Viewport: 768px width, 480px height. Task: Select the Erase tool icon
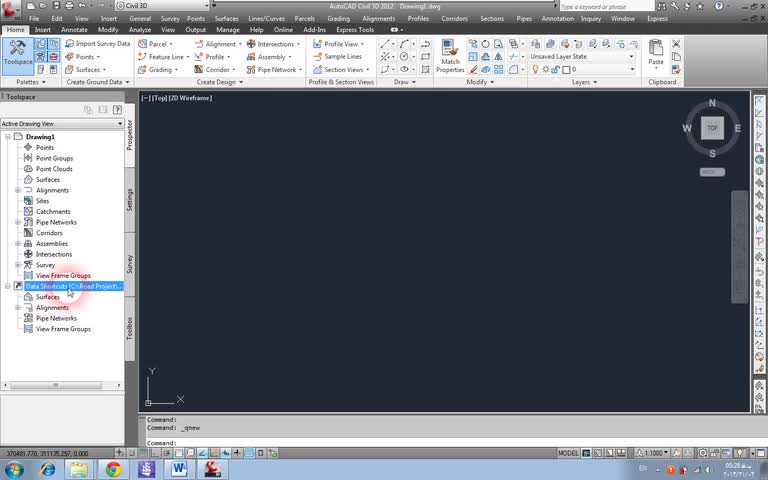click(473, 70)
